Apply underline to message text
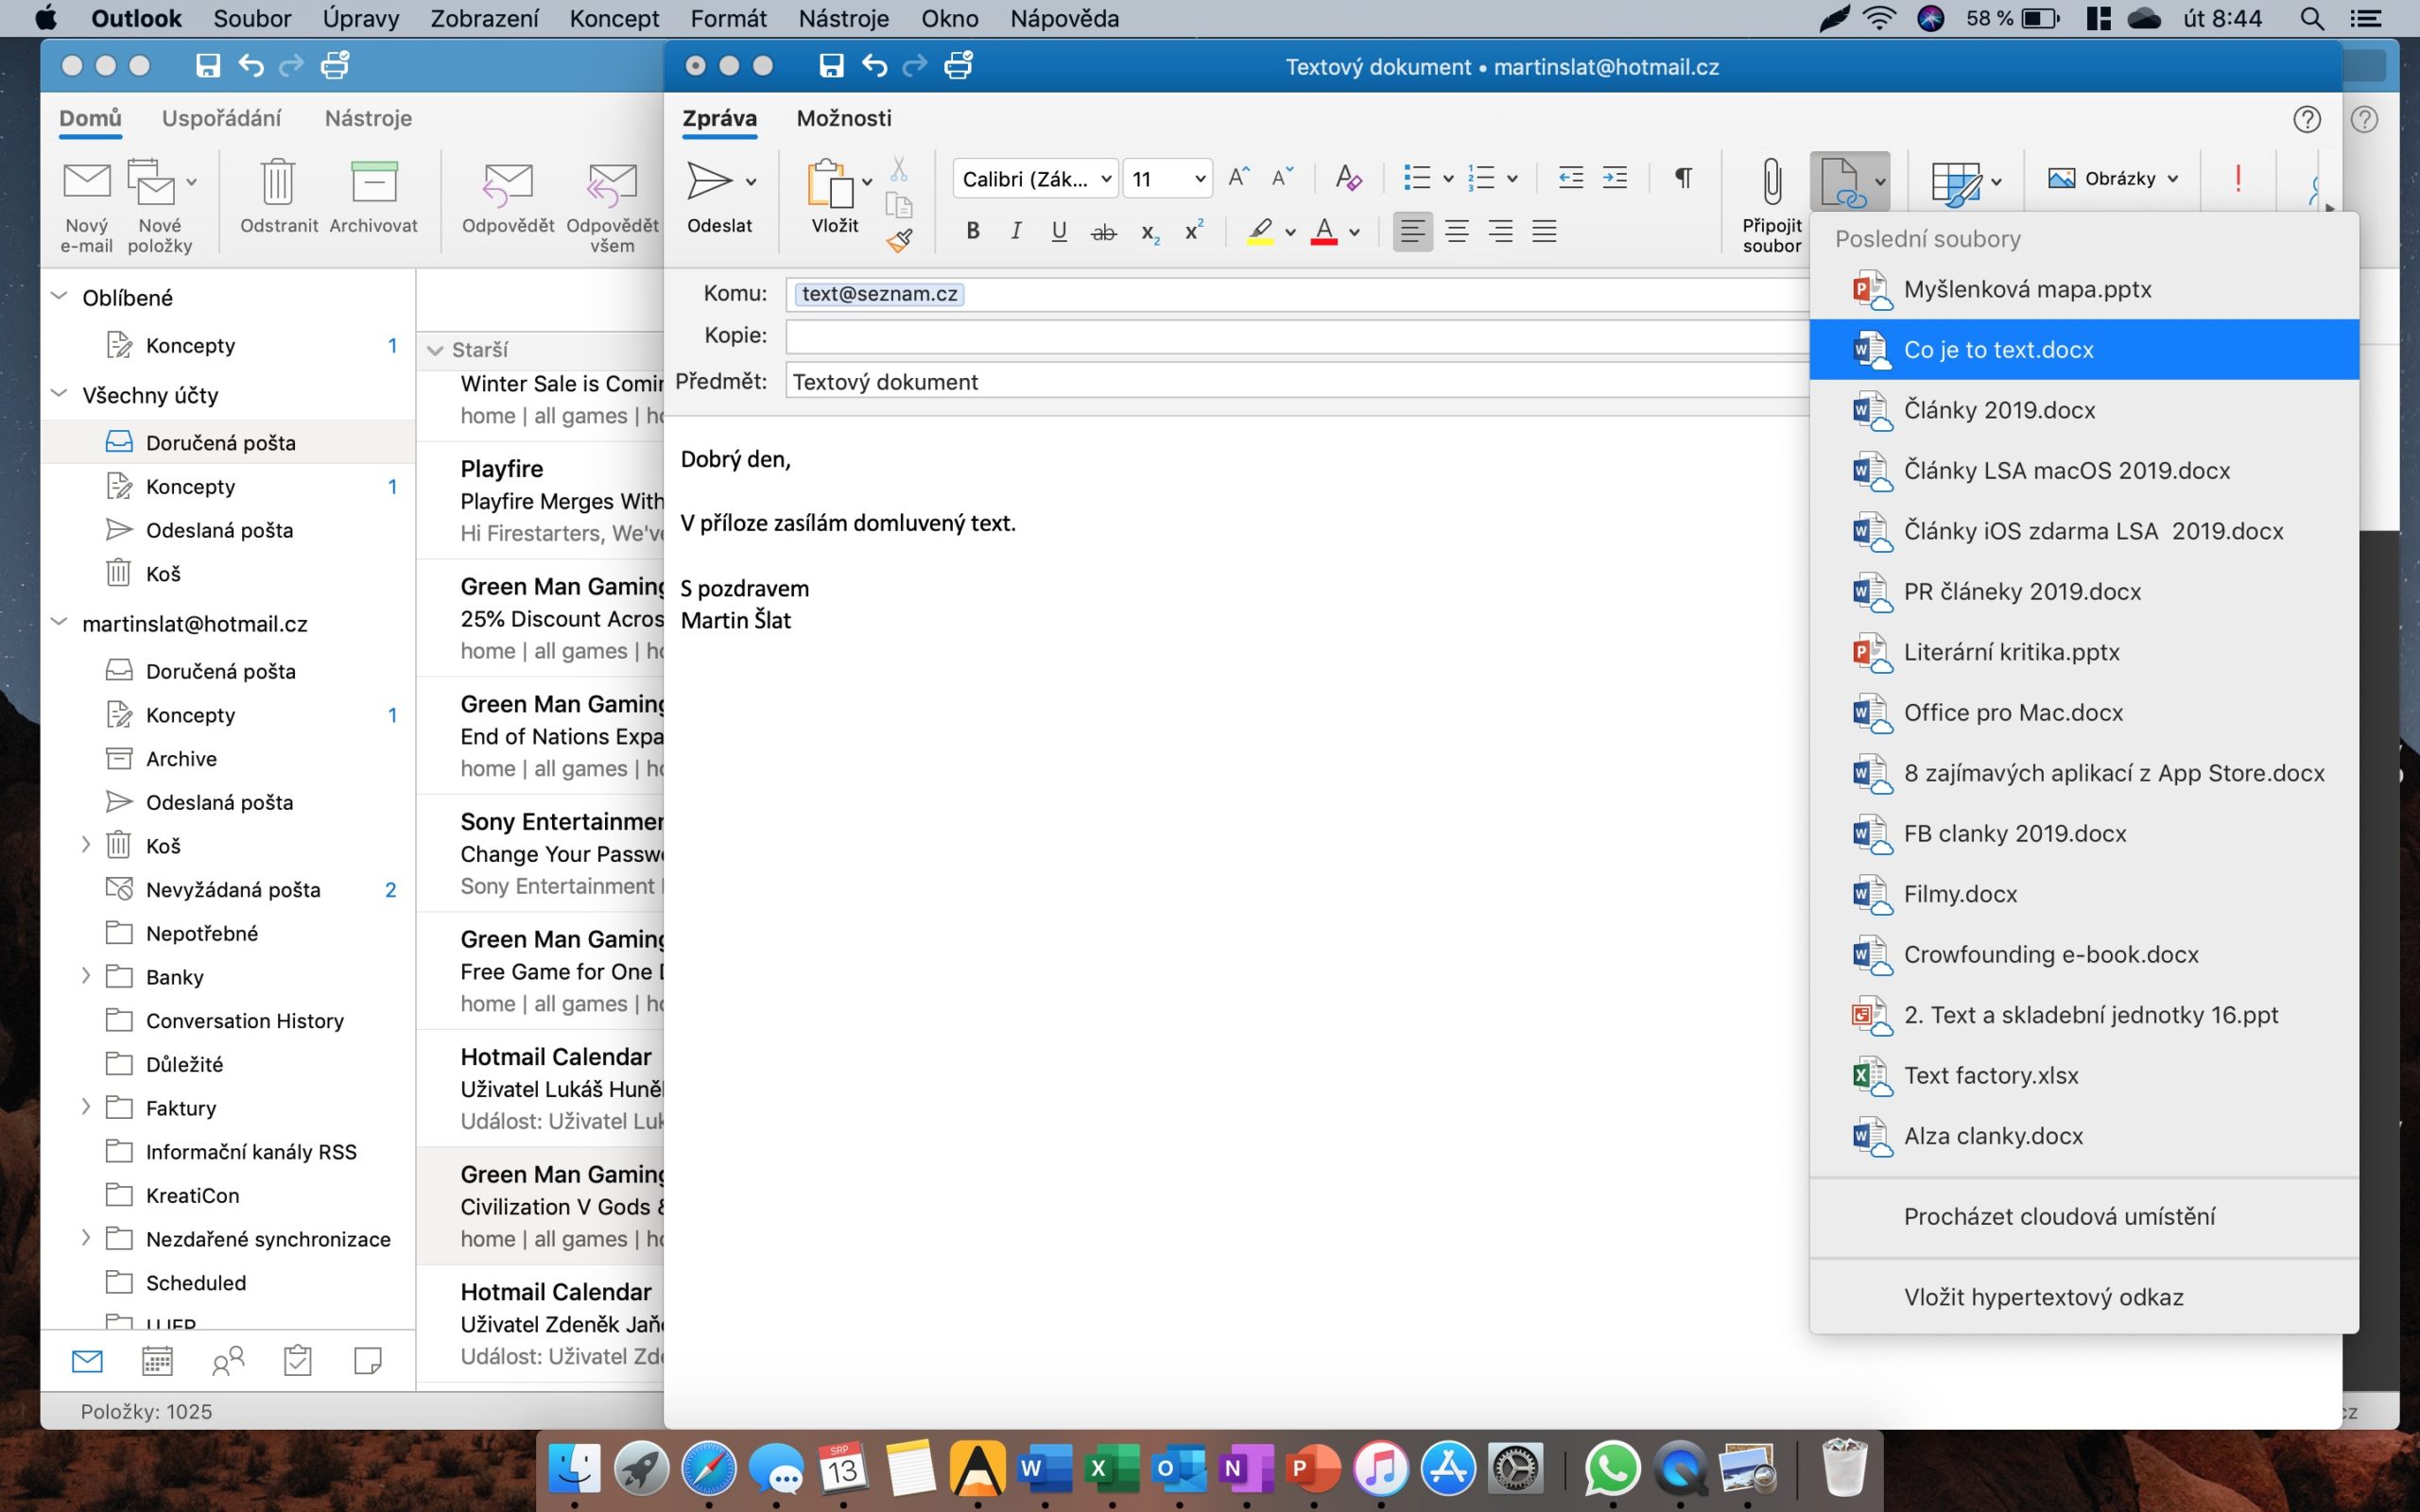 pyautogui.click(x=1058, y=231)
